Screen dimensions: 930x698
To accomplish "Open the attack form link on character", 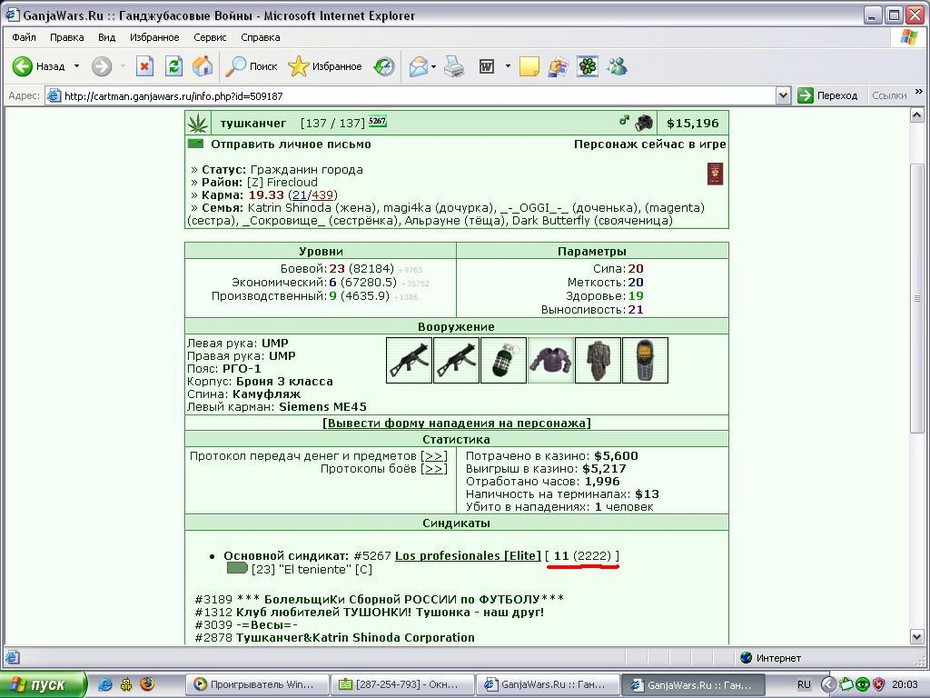I will coord(456,423).
